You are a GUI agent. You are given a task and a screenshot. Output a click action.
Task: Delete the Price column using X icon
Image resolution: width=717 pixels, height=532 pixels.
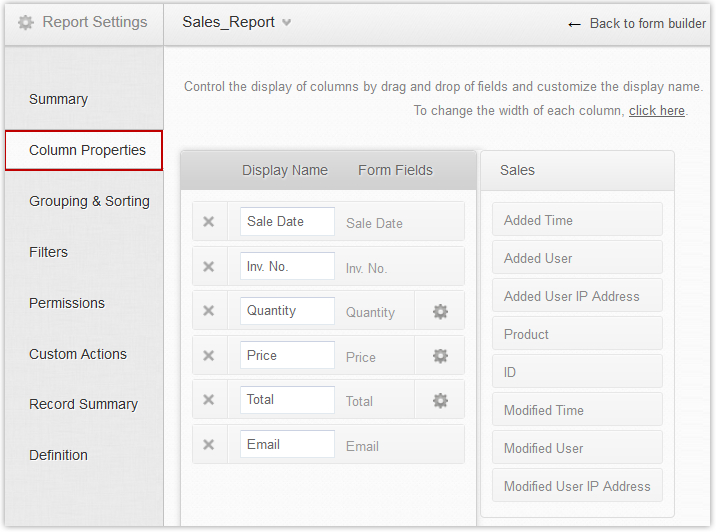pos(208,356)
